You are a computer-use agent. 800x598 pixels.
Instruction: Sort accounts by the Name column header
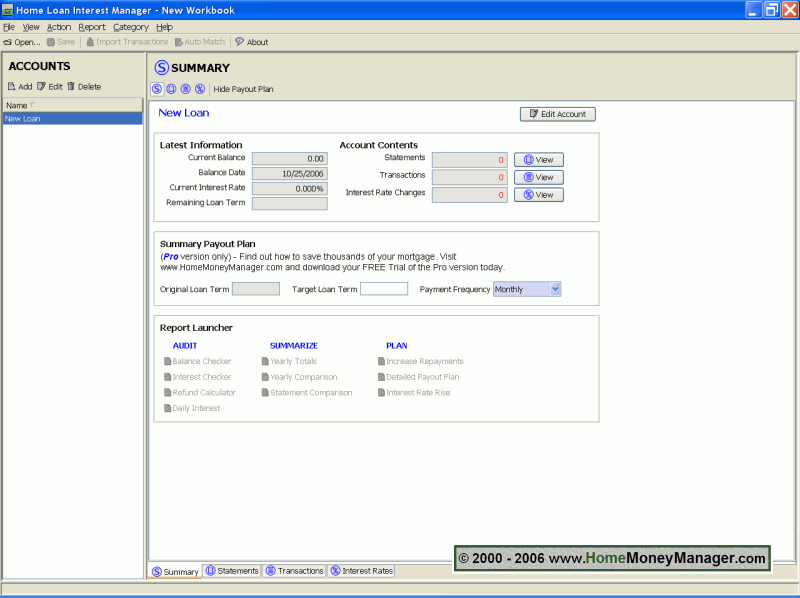(x=17, y=105)
